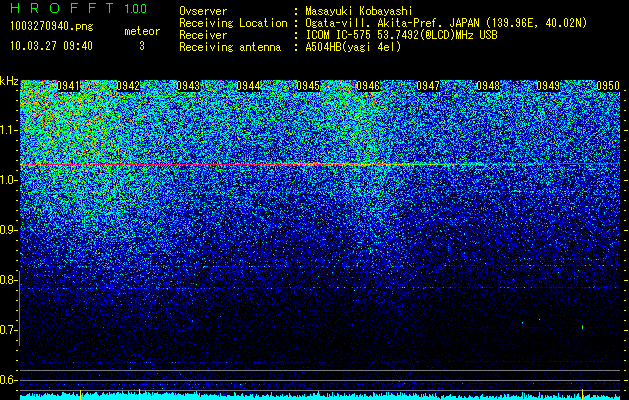
Task: Click the 1.0 frequency axis label
Action: (8, 180)
